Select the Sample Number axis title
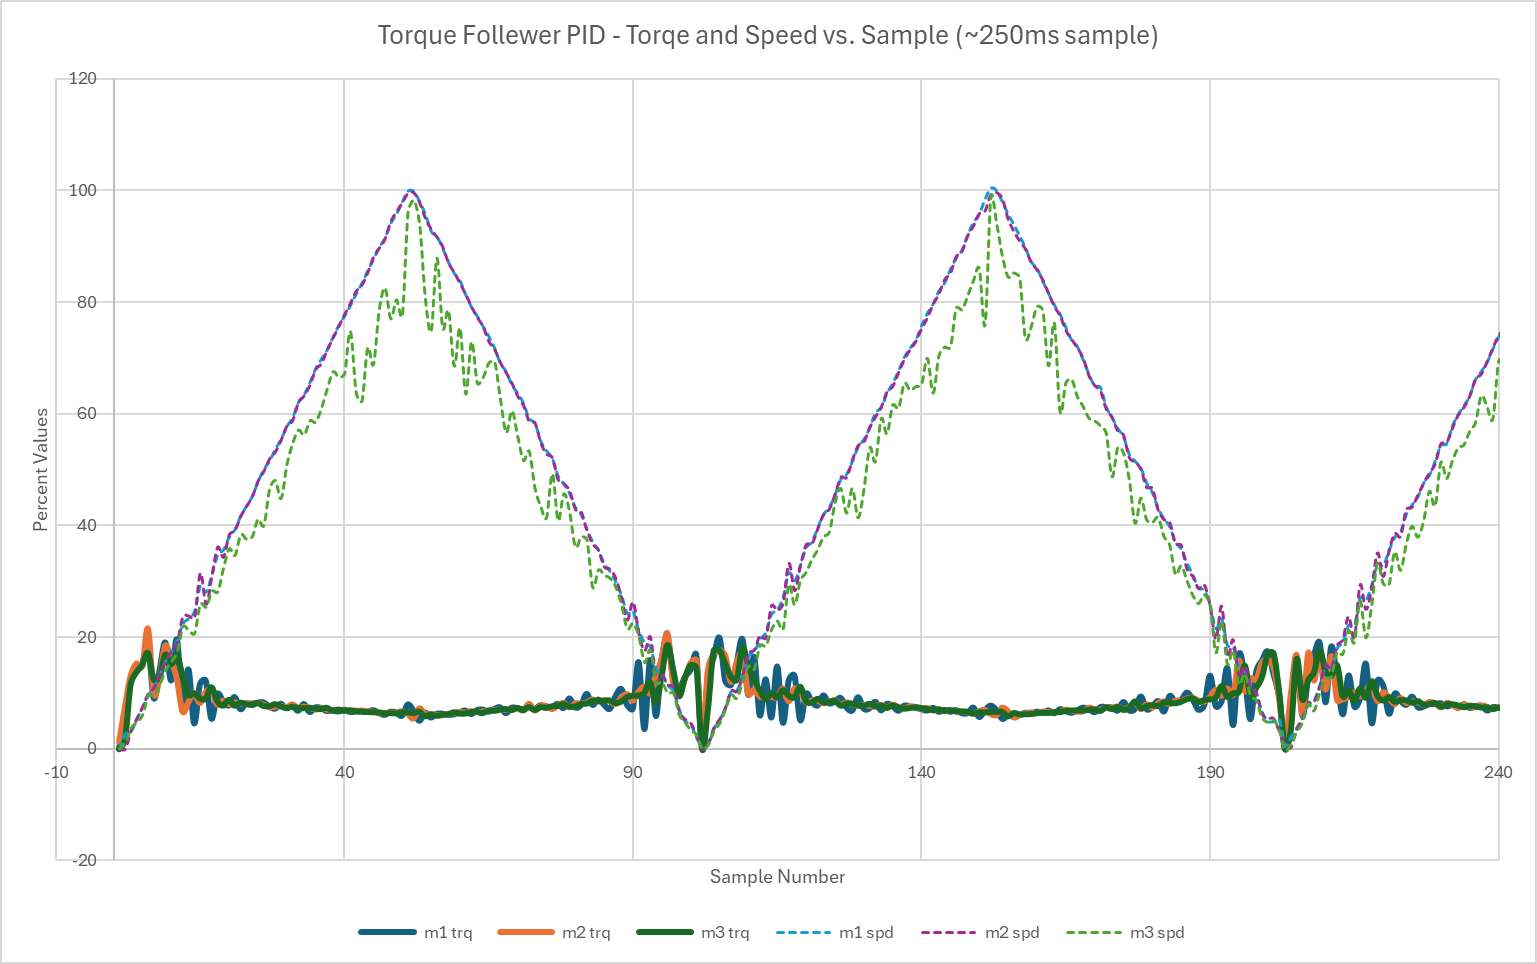Viewport: 1537px width, 964px height. pyautogui.click(x=777, y=876)
